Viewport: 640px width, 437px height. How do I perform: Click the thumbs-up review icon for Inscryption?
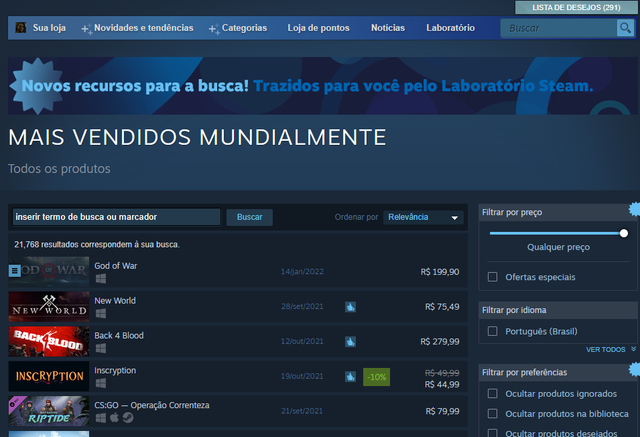pos(350,377)
